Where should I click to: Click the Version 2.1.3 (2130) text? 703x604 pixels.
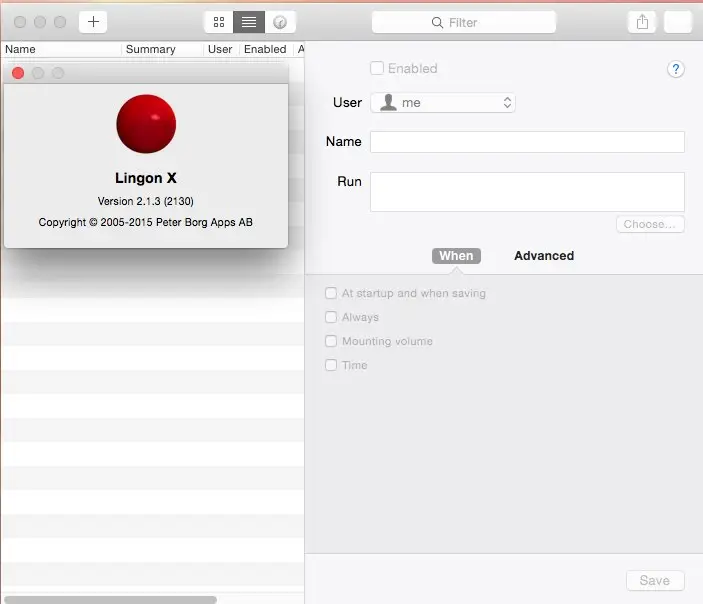click(x=146, y=201)
